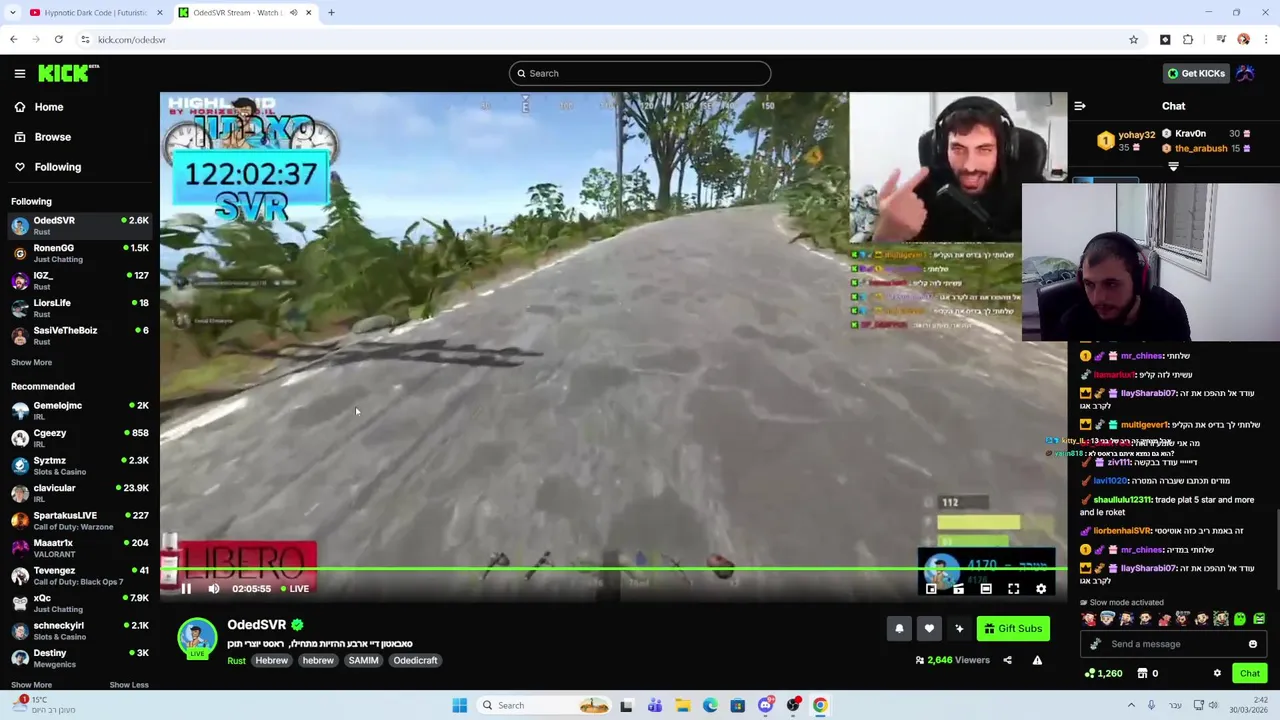Click the Kick search box

pyautogui.click(x=640, y=73)
